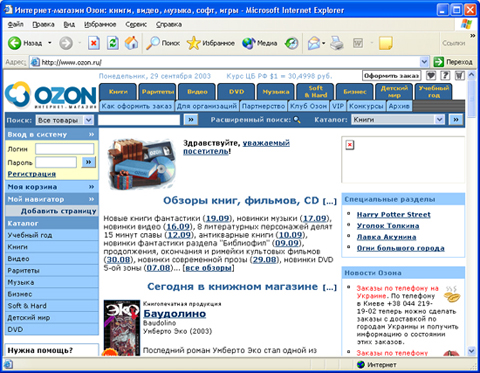Image resolution: width=480 pixels, height=373 pixels.
Task: Open Media (Медиа) globe icon
Action: point(248,43)
